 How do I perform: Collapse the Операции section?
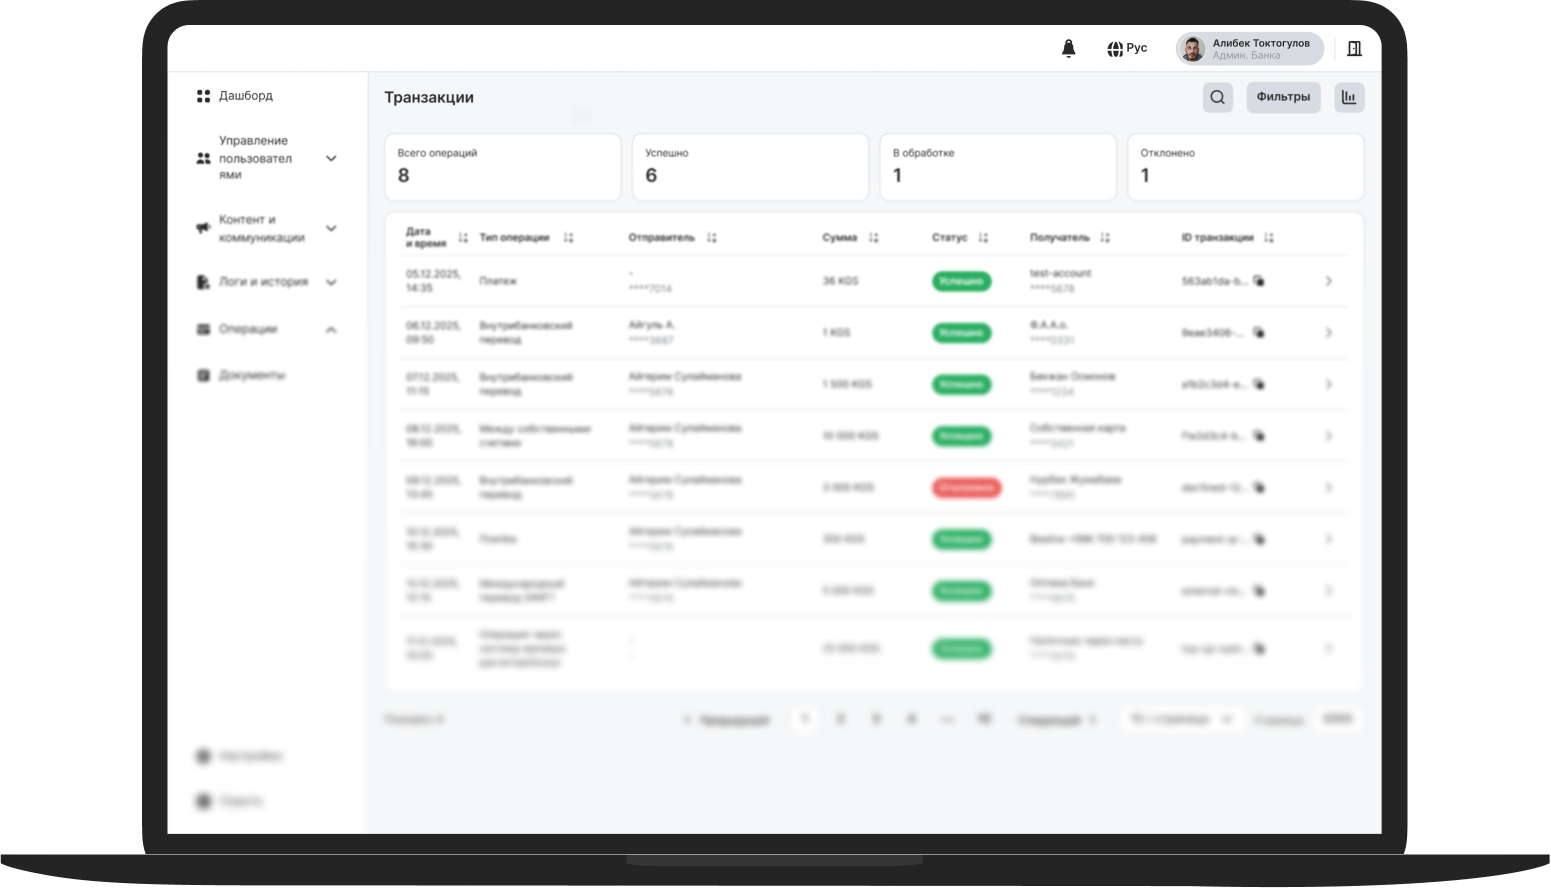(331, 329)
